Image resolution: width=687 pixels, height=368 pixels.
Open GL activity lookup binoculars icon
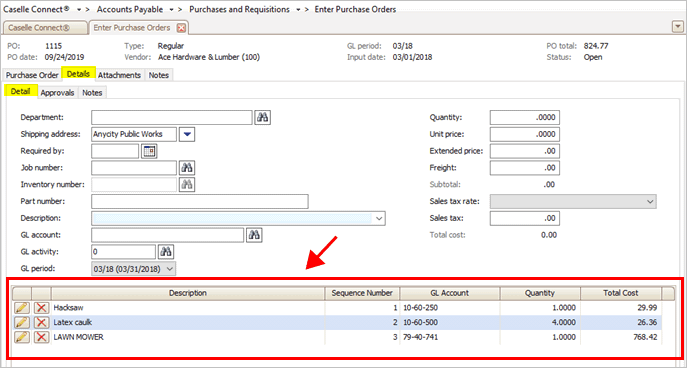point(166,251)
